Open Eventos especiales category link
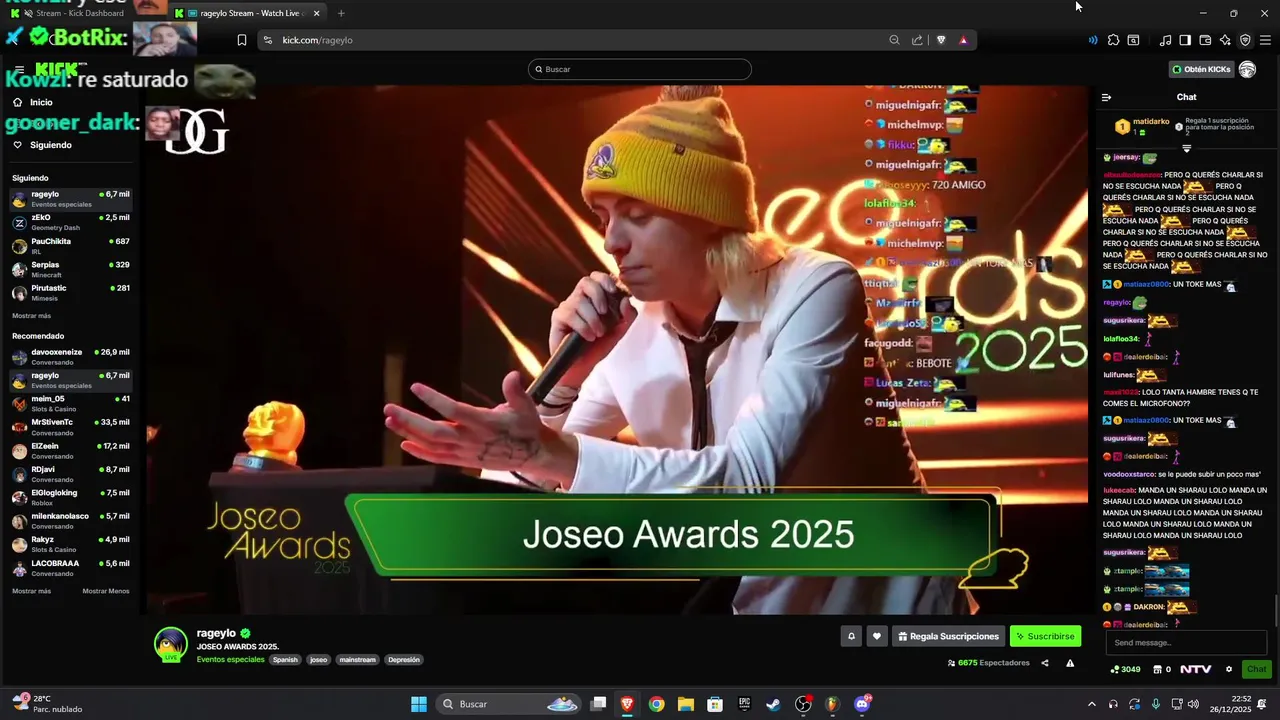The image size is (1280, 720). pyautogui.click(x=230, y=660)
